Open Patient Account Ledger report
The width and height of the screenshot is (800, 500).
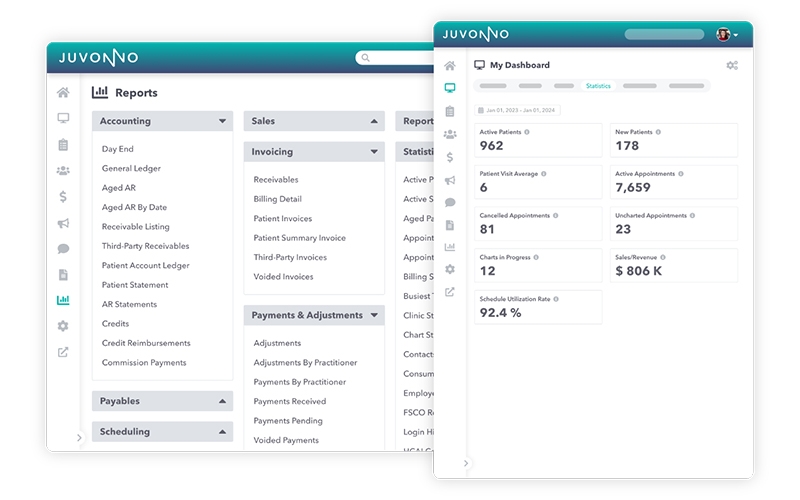[145, 265]
